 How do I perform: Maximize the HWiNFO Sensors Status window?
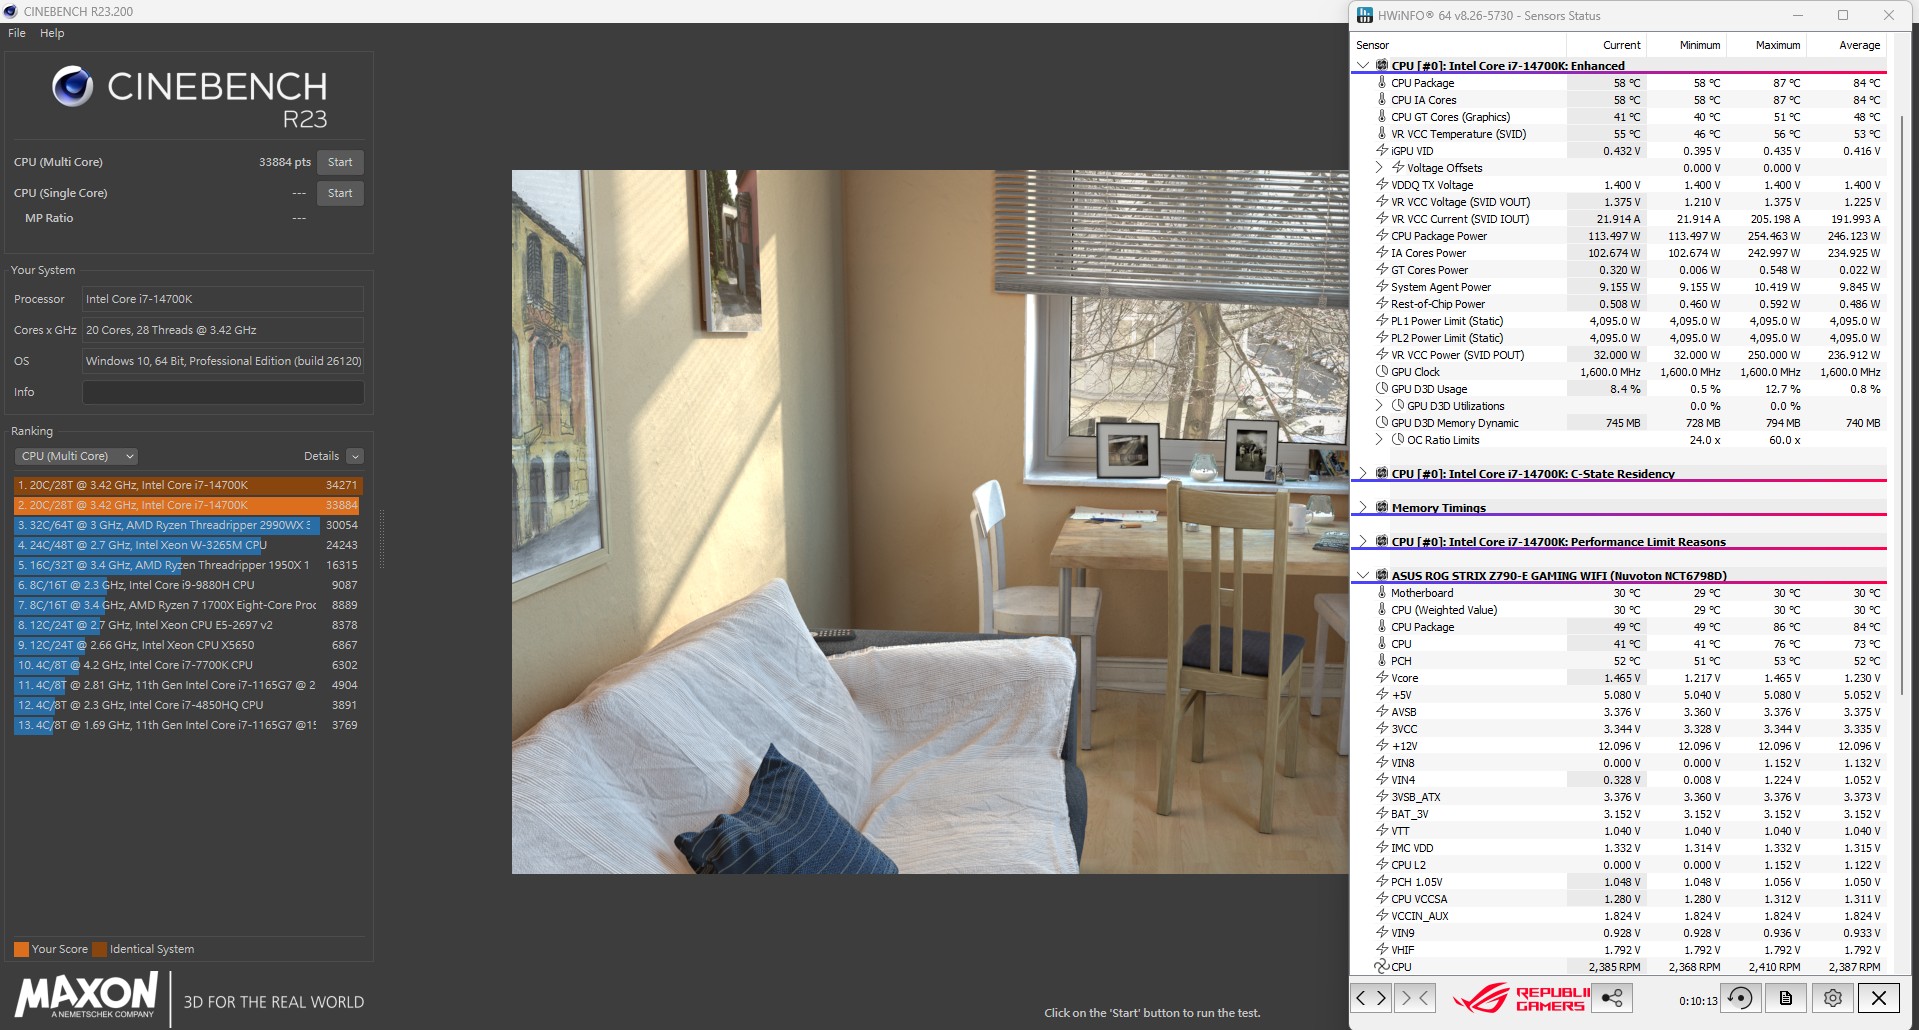[1843, 15]
